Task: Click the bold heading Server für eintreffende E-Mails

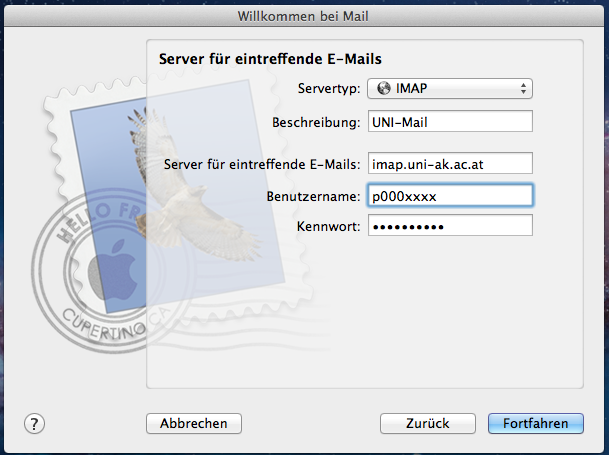Action: click(x=270, y=60)
